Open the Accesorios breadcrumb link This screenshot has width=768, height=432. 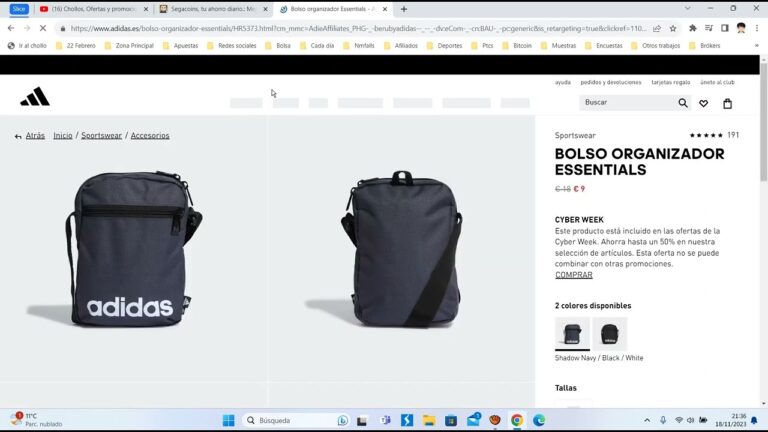150,136
